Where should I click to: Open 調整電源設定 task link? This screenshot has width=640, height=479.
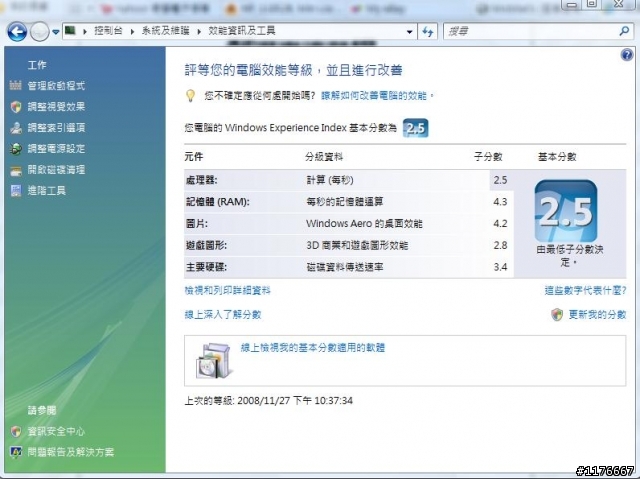[56, 149]
